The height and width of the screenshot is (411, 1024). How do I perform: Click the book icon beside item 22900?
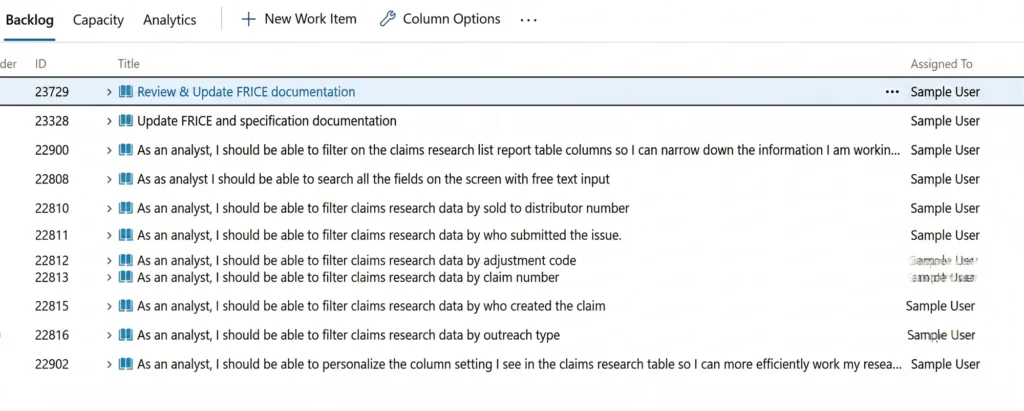tap(125, 150)
